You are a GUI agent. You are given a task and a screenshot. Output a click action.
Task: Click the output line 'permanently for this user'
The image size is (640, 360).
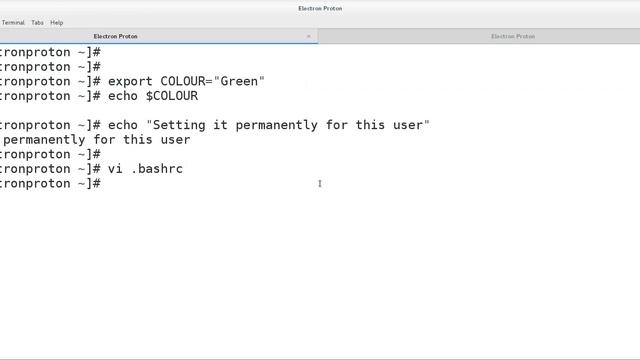click(x=96, y=140)
